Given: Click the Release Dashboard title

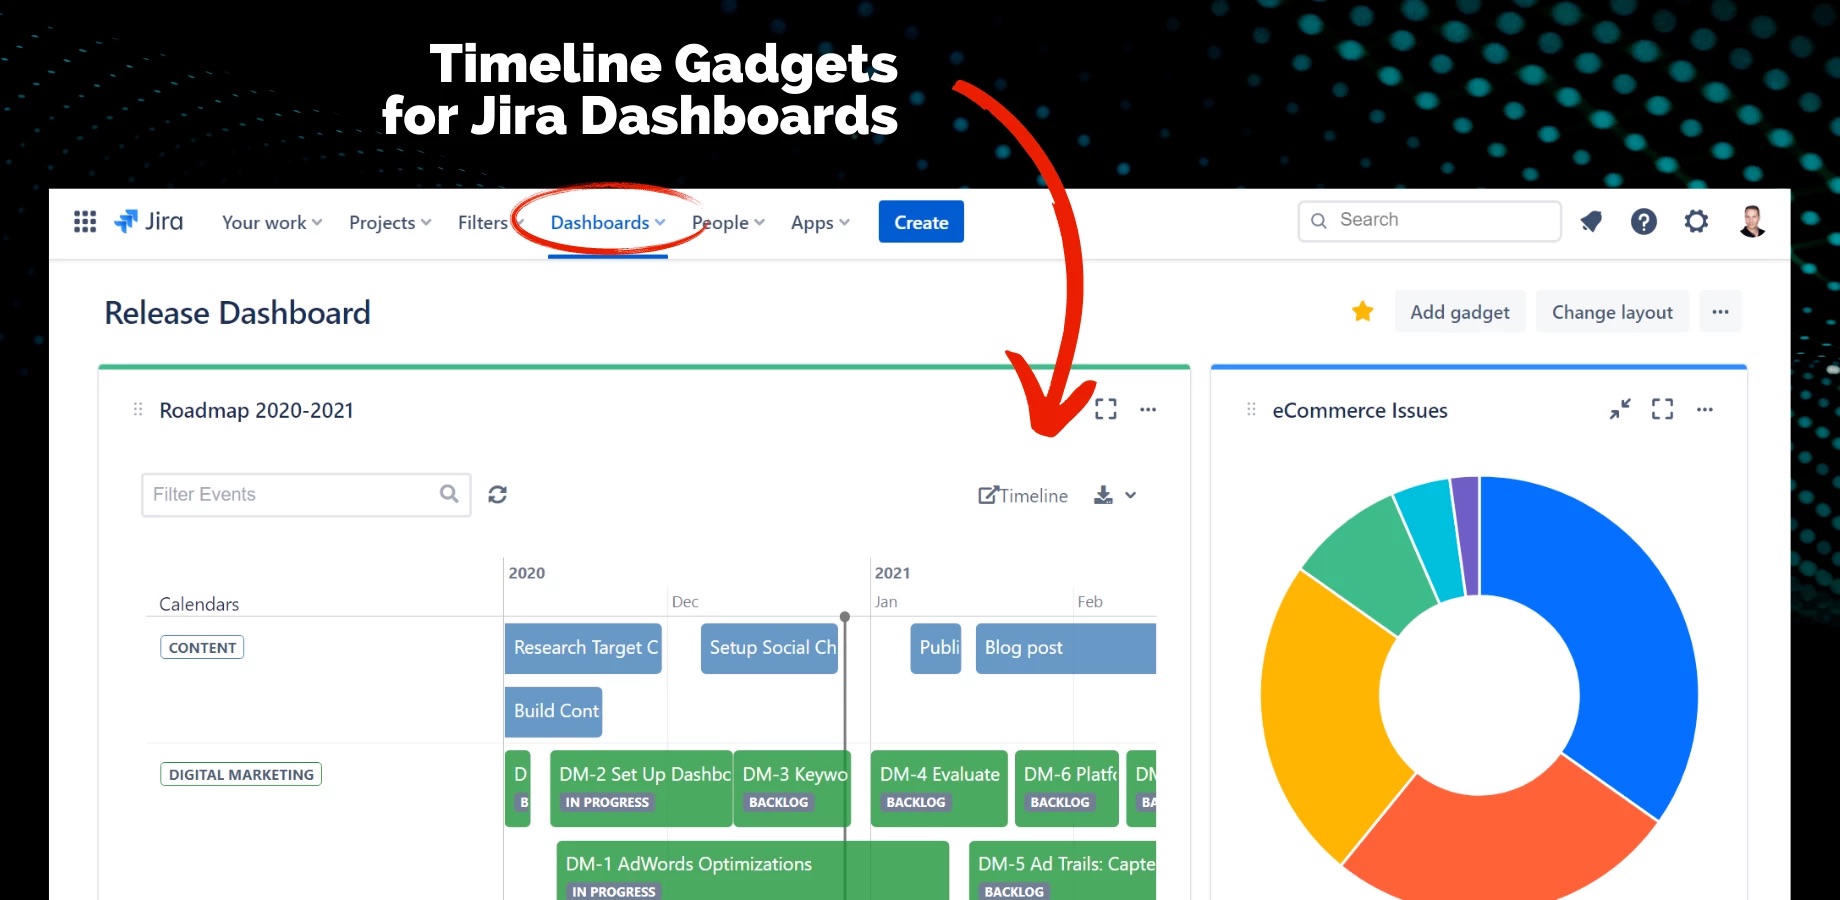Looking at the screenshot, I should coord(238,313).
